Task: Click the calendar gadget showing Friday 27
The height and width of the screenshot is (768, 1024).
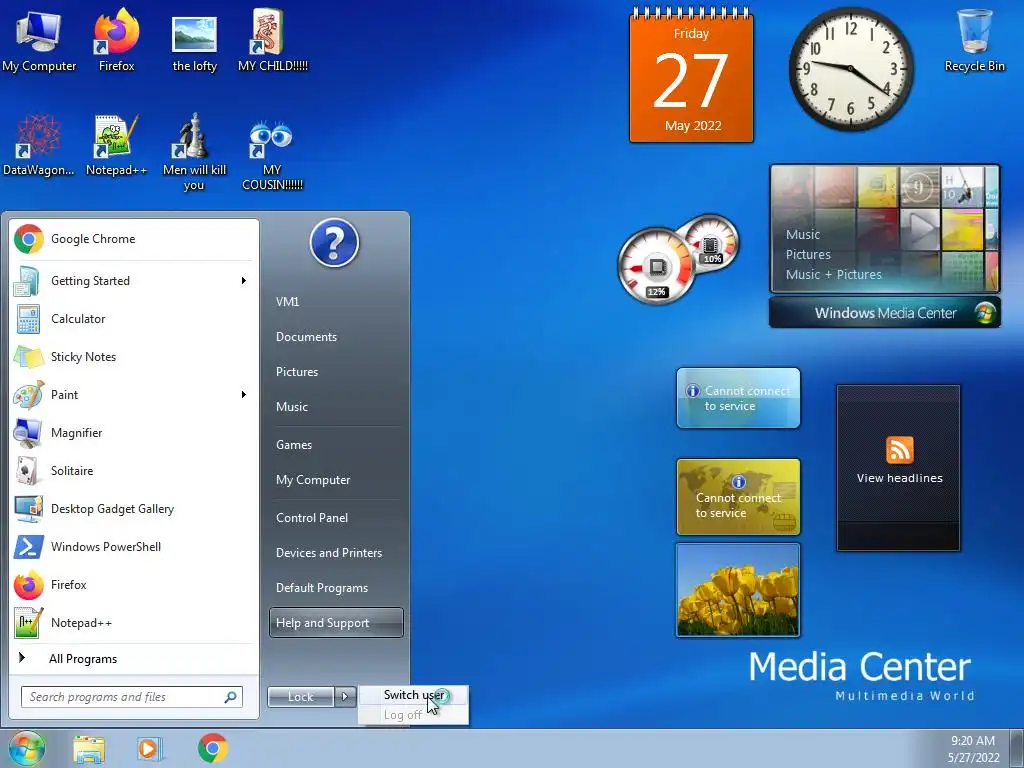Action: (691, 76)
